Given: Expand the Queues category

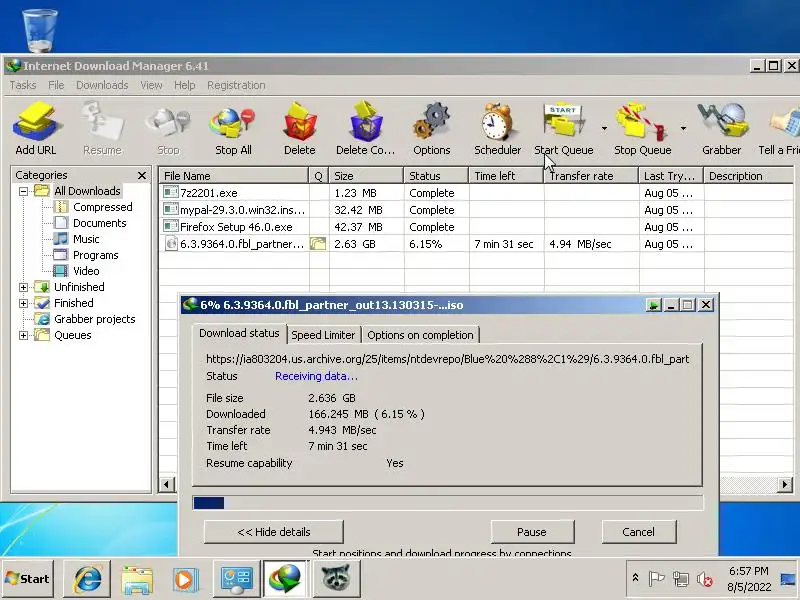Looking at the screenshot, I should point(23,335).
